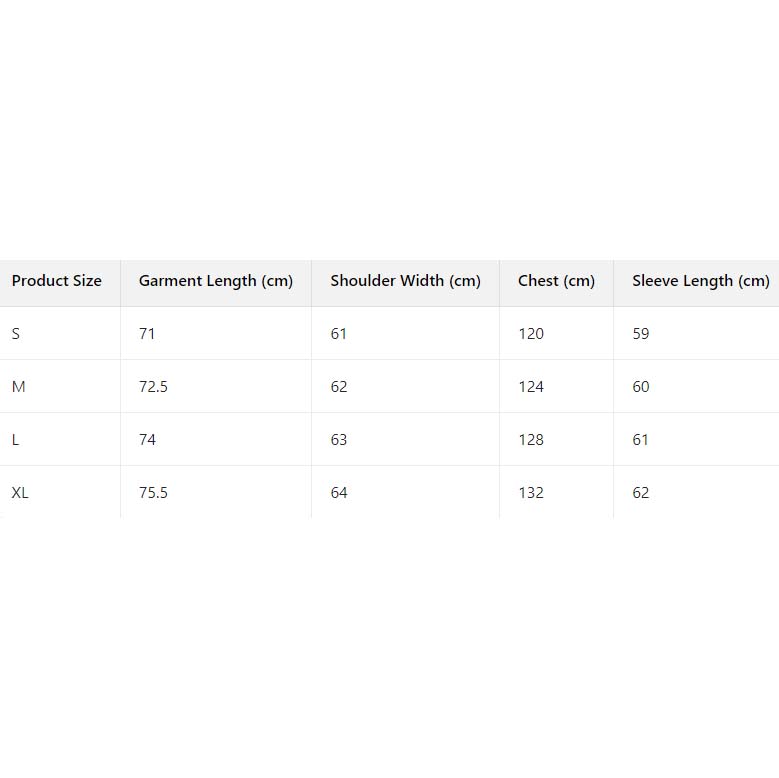
Task: Click the size S row label
Action: (16, 334)
